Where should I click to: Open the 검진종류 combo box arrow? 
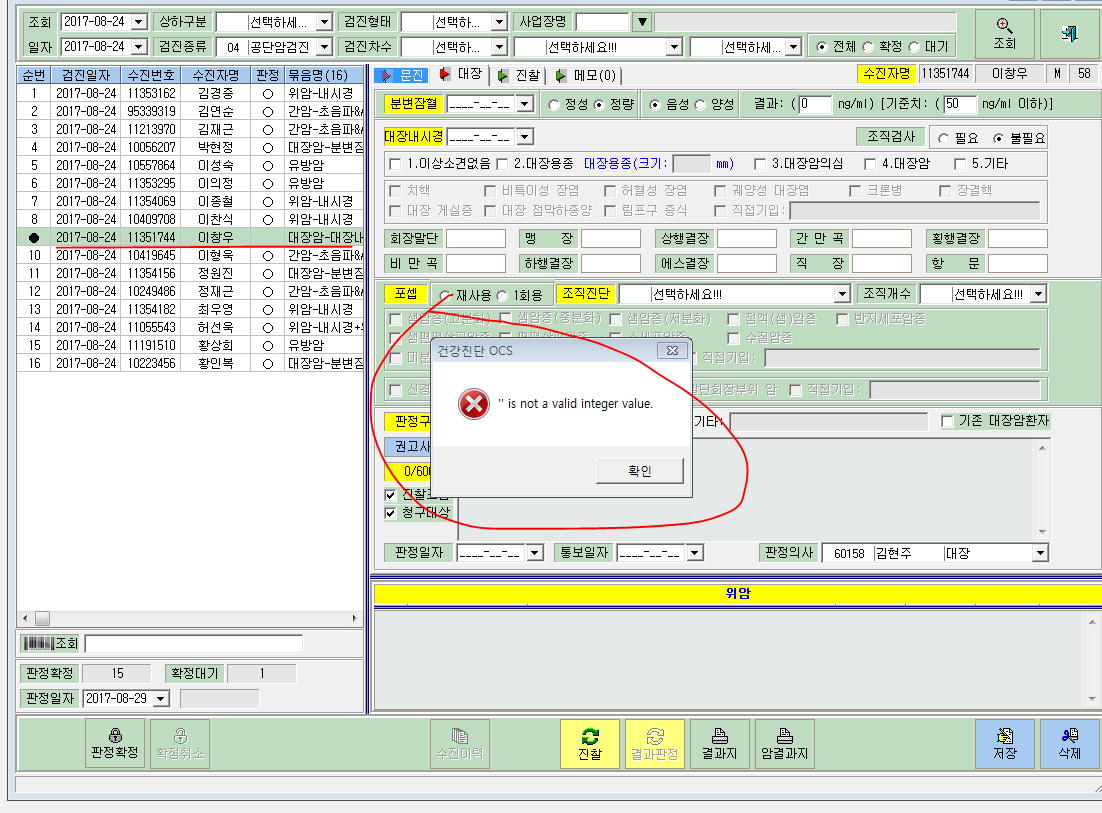[324, 47]
